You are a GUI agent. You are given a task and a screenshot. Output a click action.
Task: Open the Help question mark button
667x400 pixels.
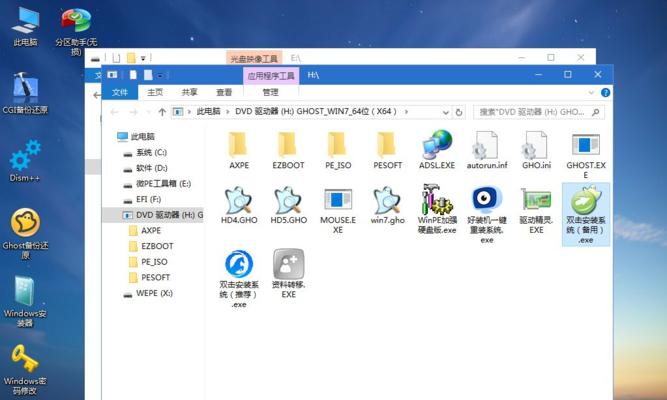click(x=605, y=92)
